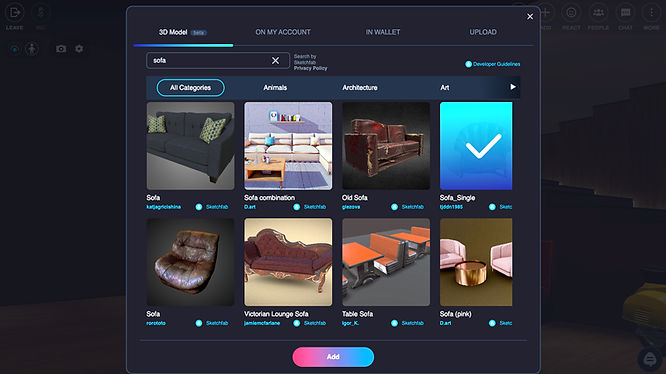
Task: Open Sketchfab text link under Old Sofa
Action: coord(412,207)
